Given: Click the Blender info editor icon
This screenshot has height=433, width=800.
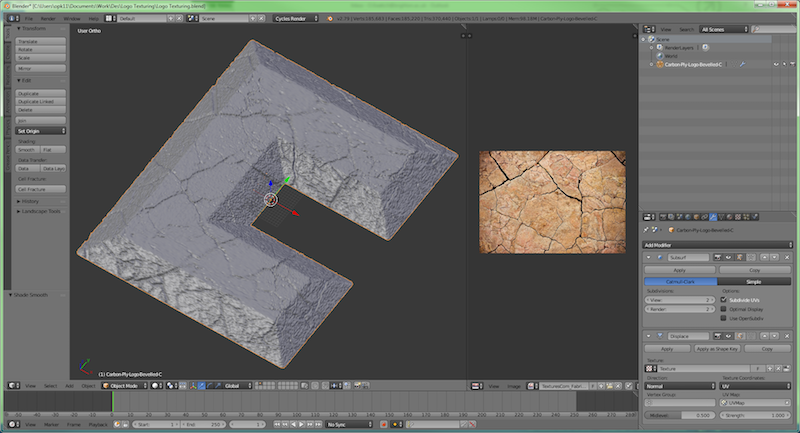Looking at the screenshot, I should click(12, 18).
